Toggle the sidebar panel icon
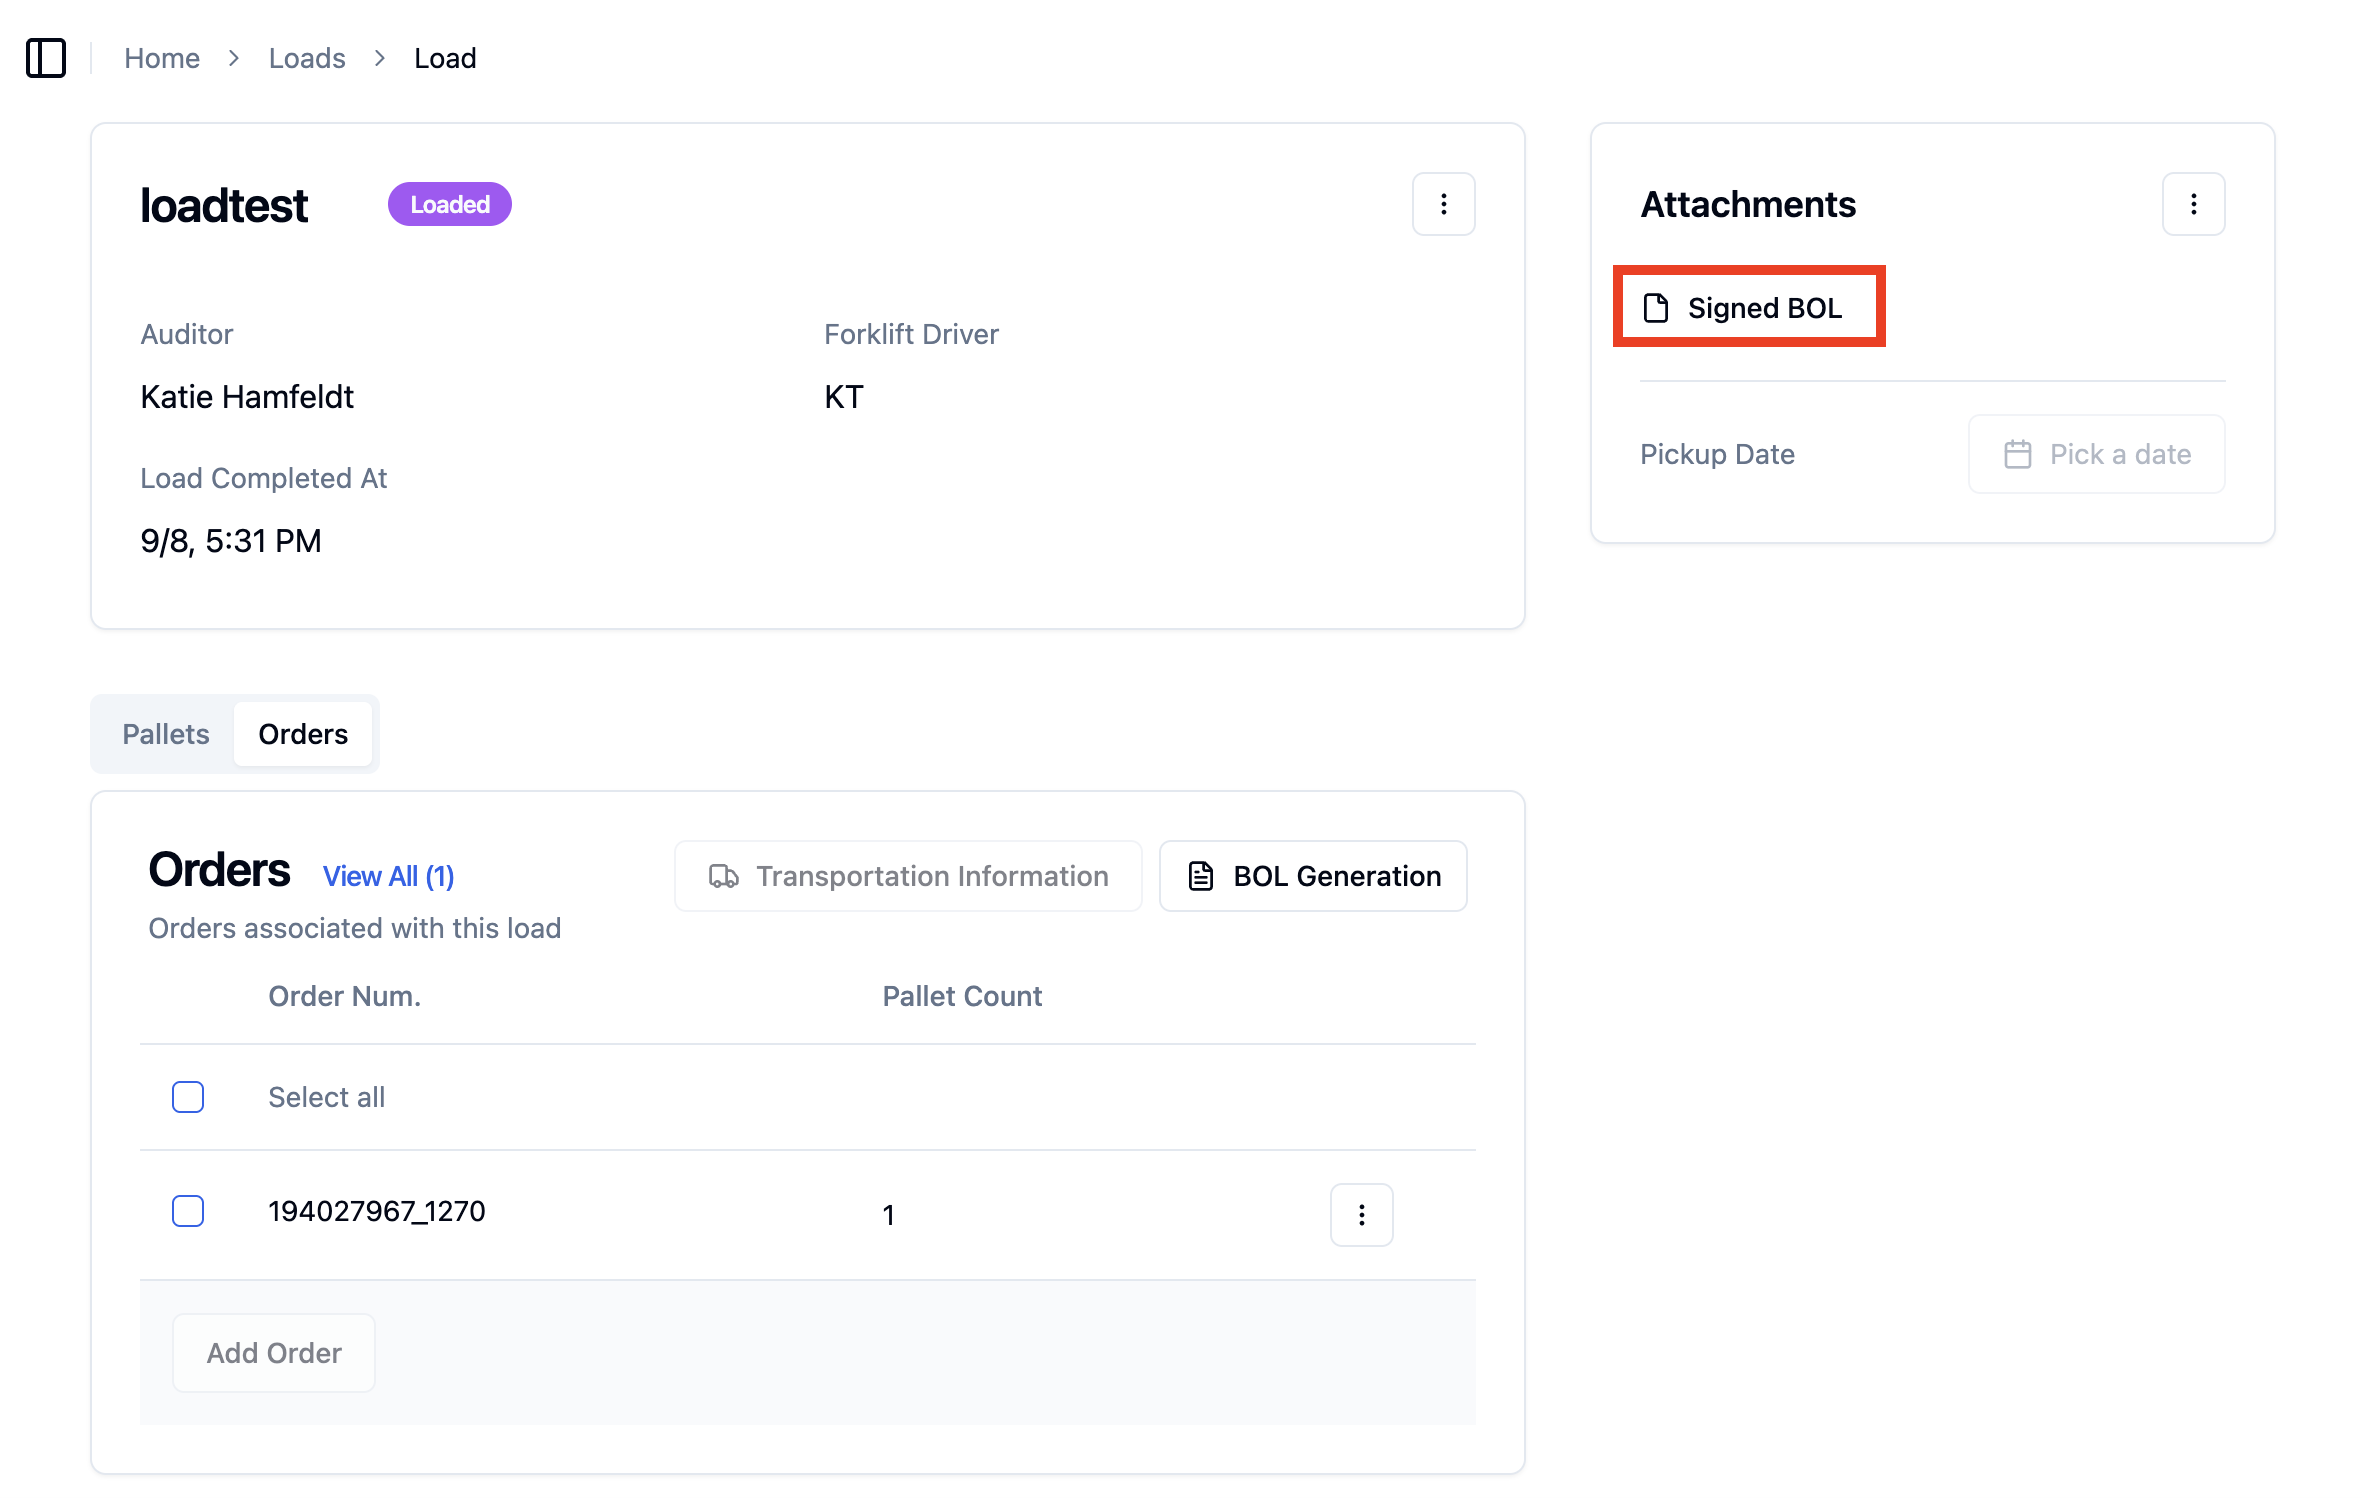The width and height of the screenshot is (2362, 1498). [46, 58]
